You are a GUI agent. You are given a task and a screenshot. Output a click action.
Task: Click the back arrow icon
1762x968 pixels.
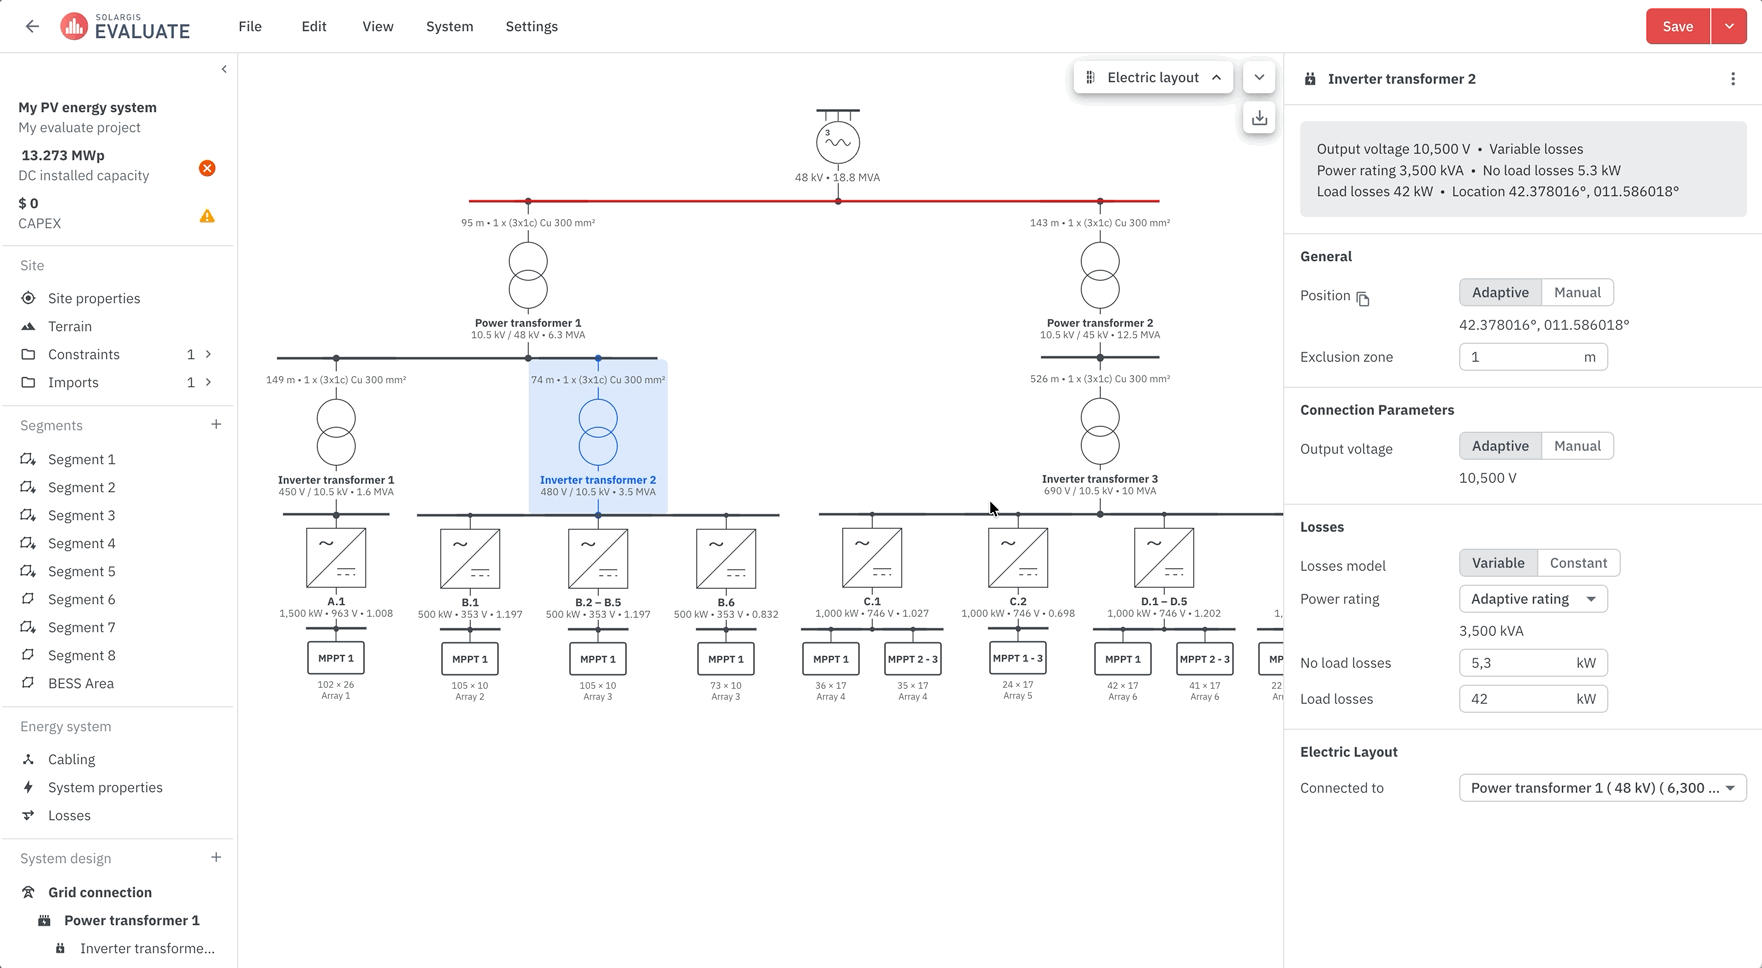pos(32,27)
